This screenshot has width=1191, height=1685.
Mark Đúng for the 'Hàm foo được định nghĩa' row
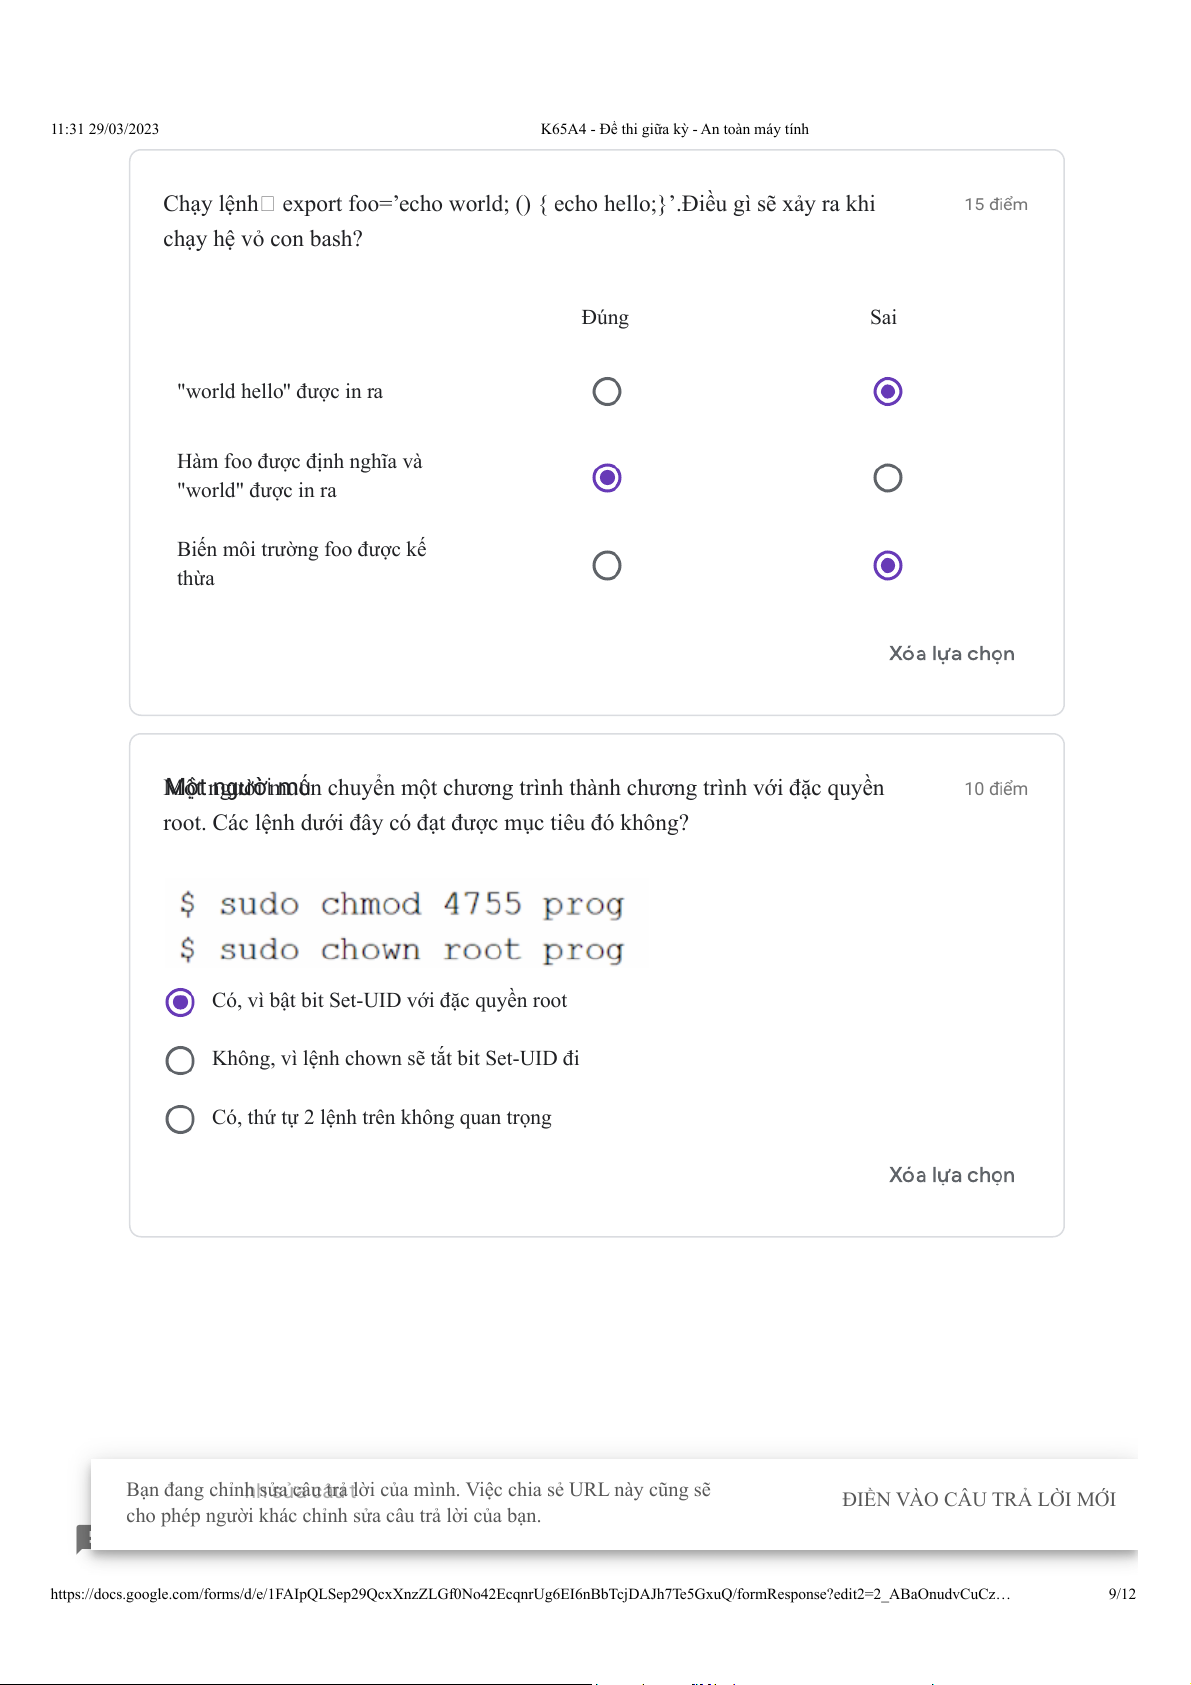click(x=607, y=478)
